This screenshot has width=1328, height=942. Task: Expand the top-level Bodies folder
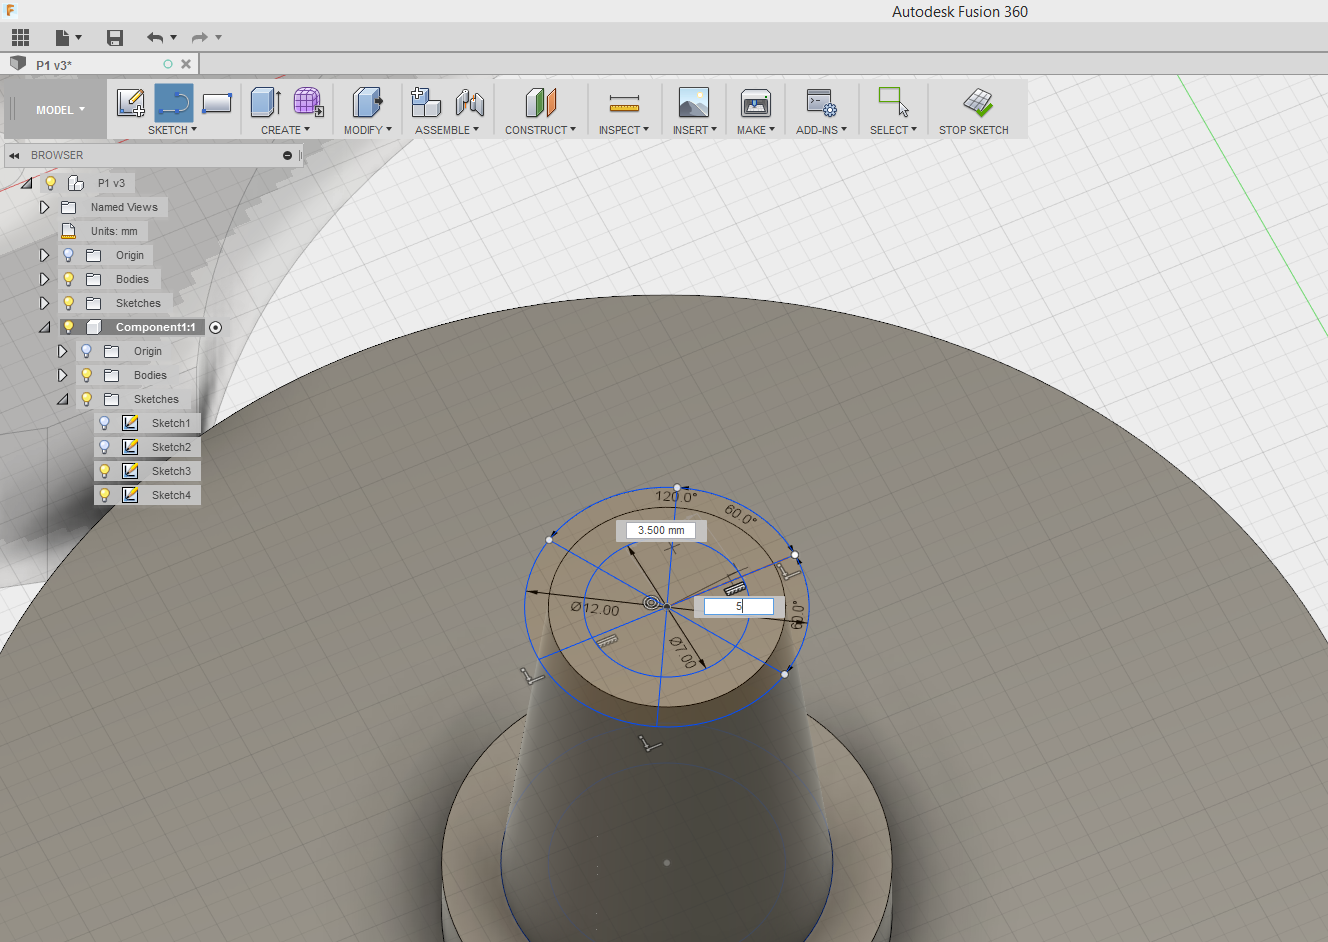pyautogui.click(x=44, y=279)
